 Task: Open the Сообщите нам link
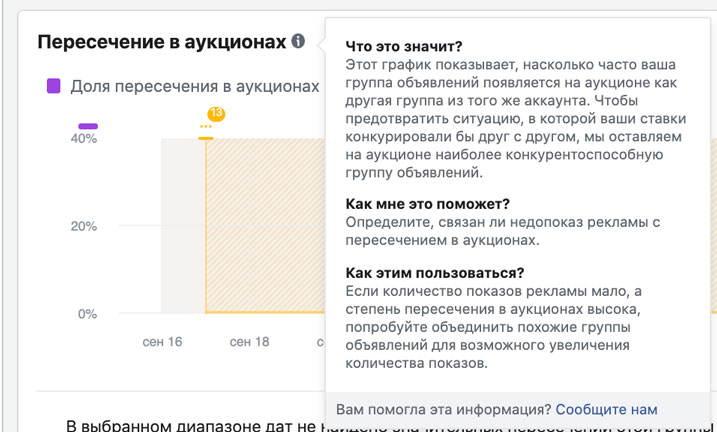coord(606,409)
